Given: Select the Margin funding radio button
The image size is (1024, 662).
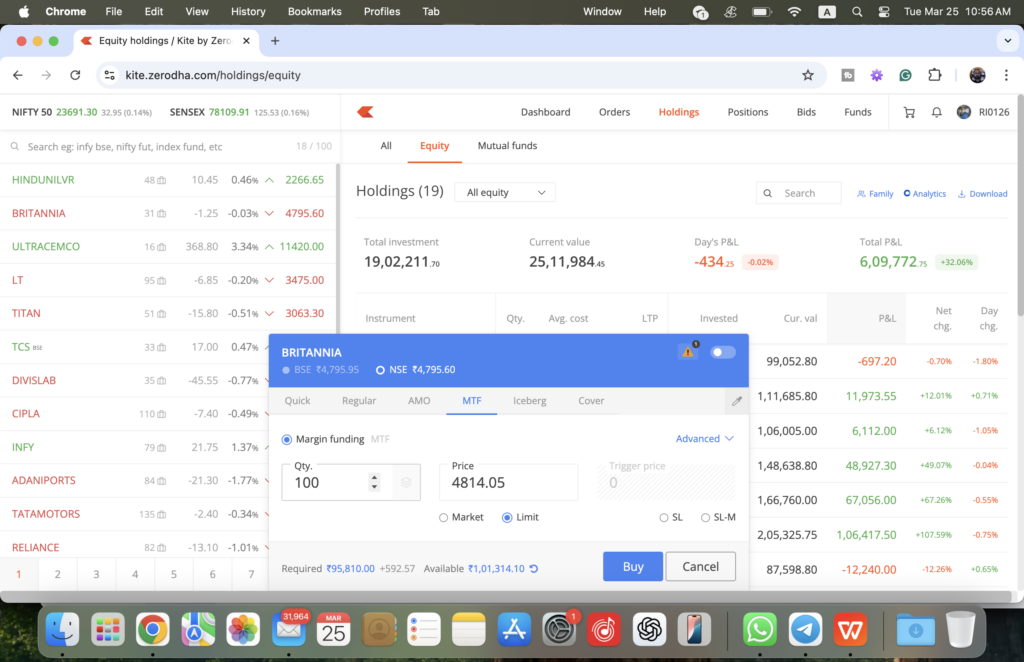Looking at the screenshot, I should tap(287, 439).
